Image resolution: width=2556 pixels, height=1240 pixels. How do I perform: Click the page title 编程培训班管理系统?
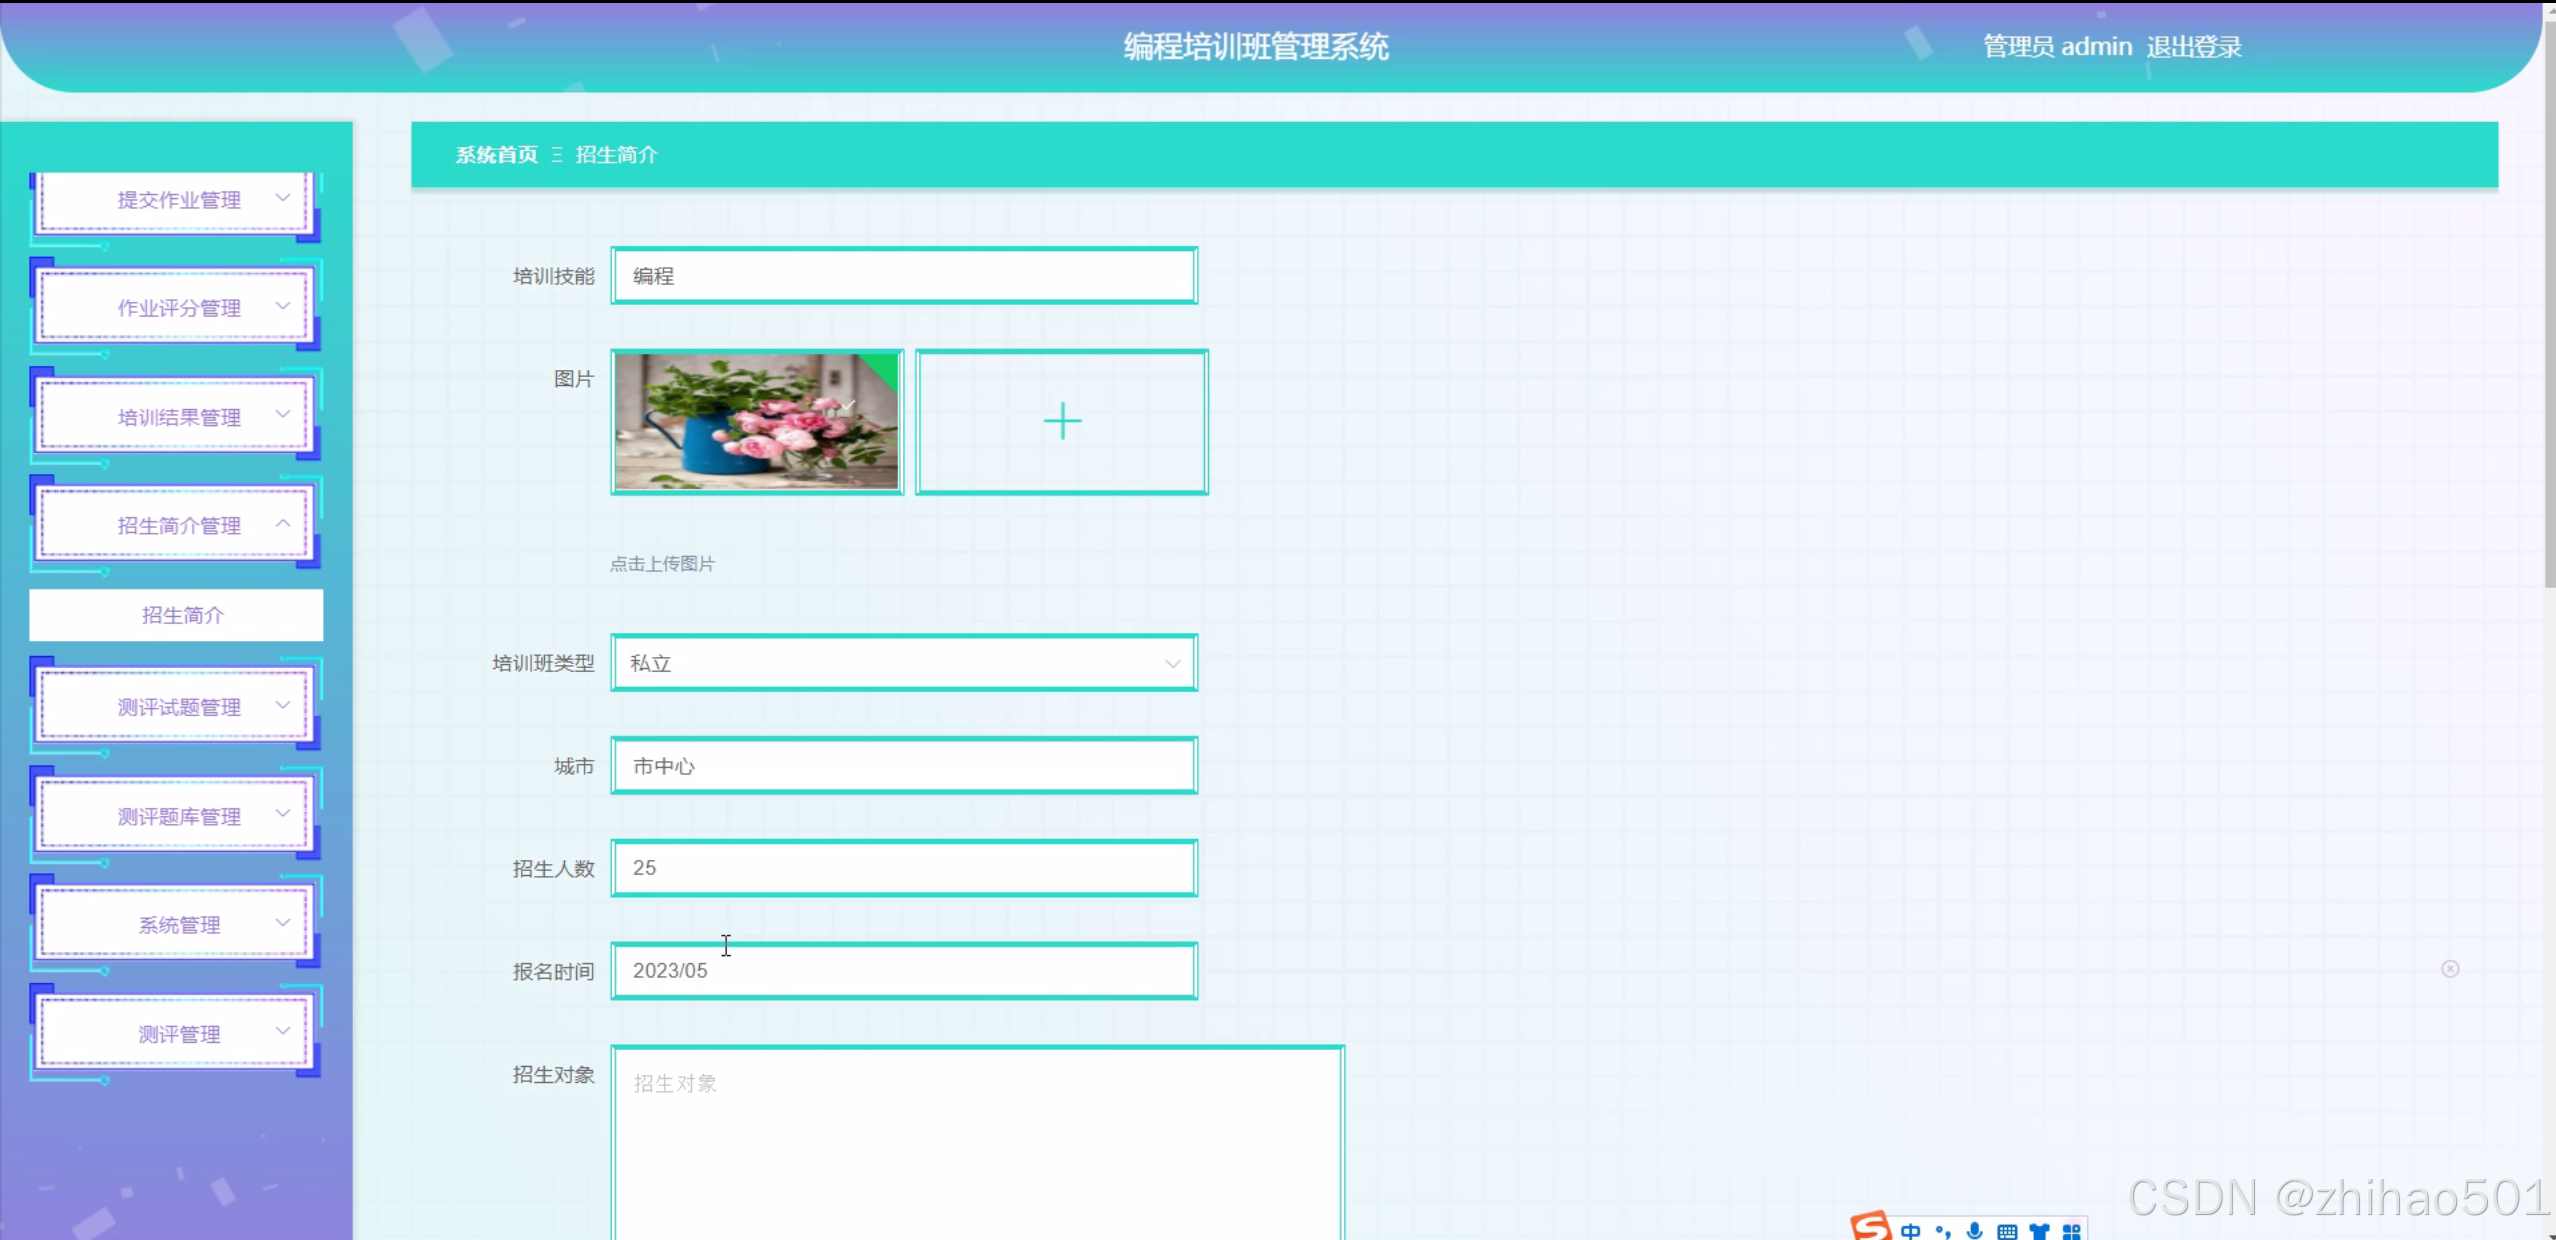pos(1256,47)
